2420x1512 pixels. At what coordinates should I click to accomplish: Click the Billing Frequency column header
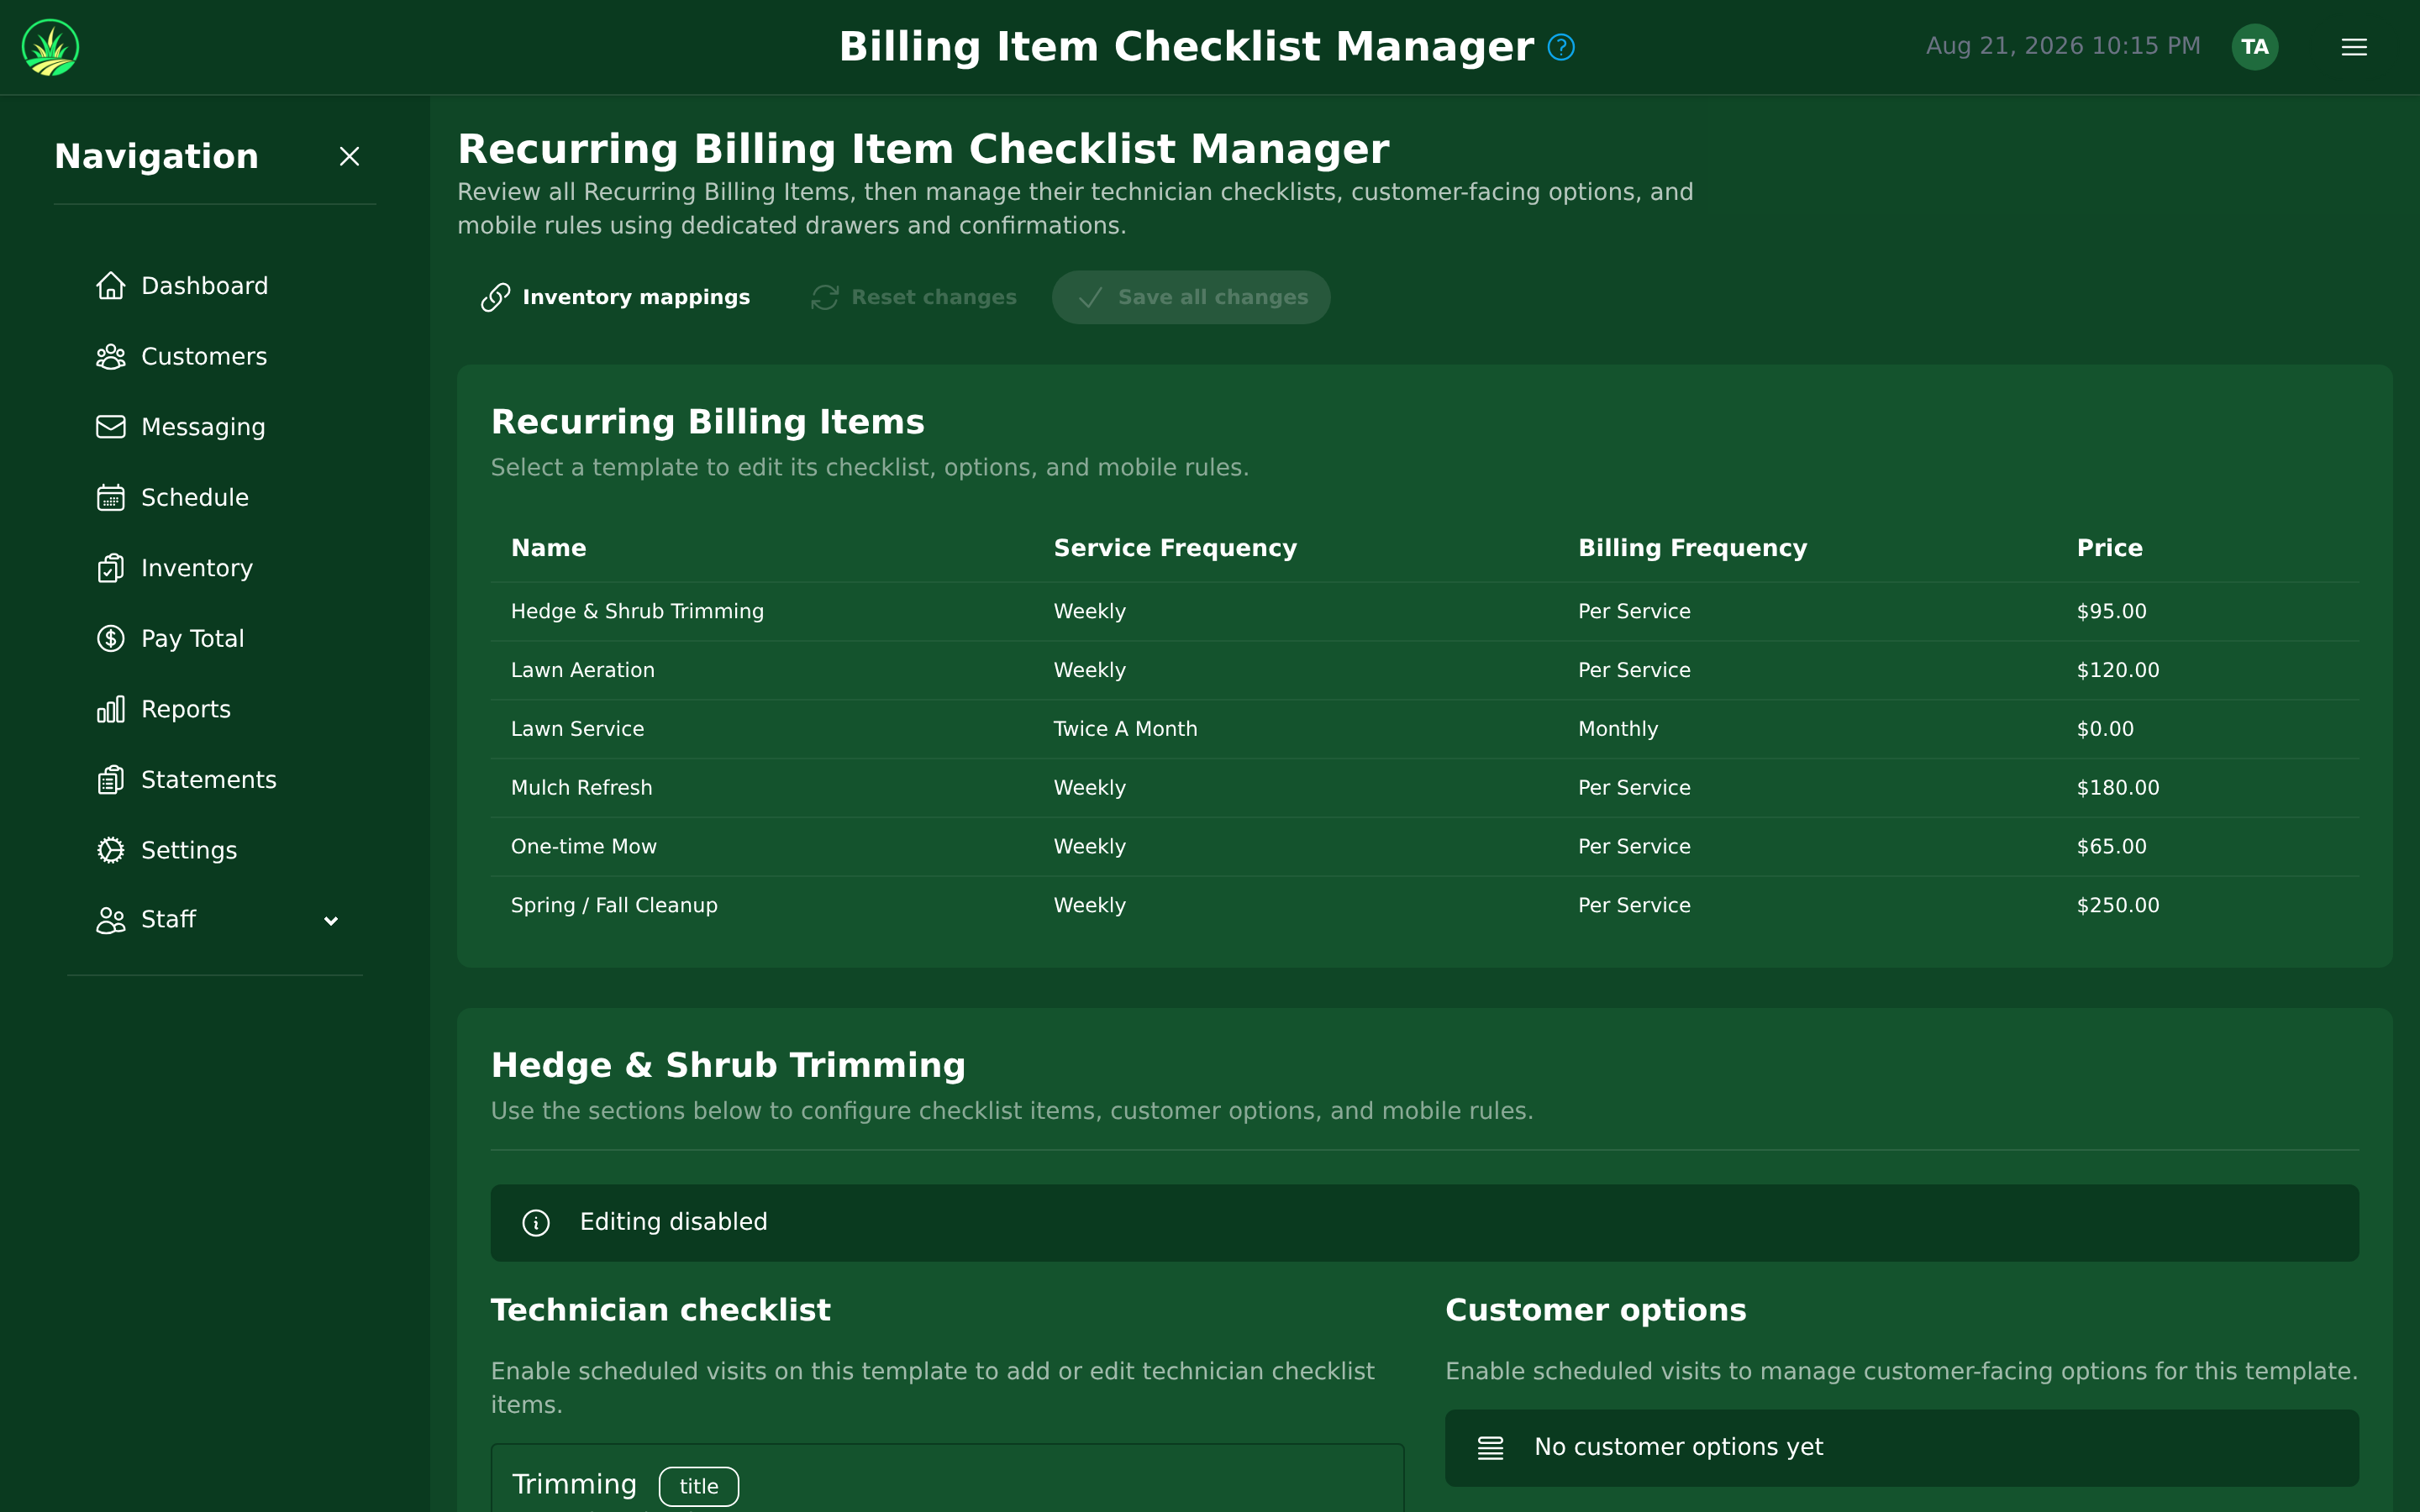coord(1692,548)
